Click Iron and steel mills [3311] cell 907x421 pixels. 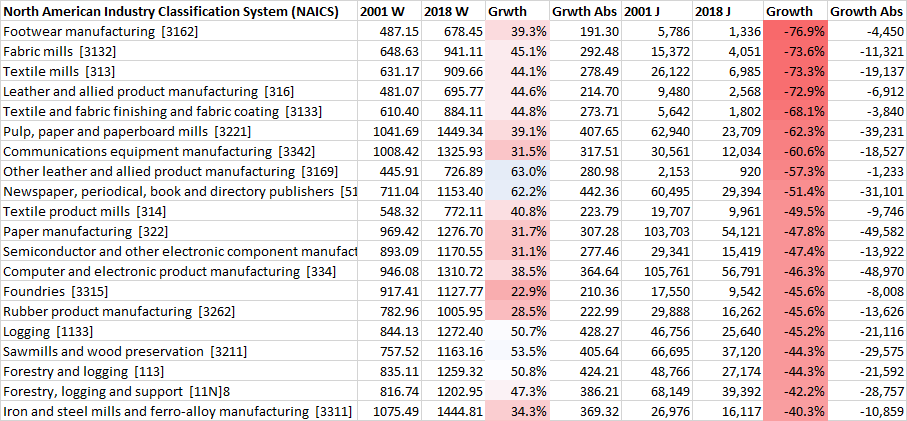point(179,411)
